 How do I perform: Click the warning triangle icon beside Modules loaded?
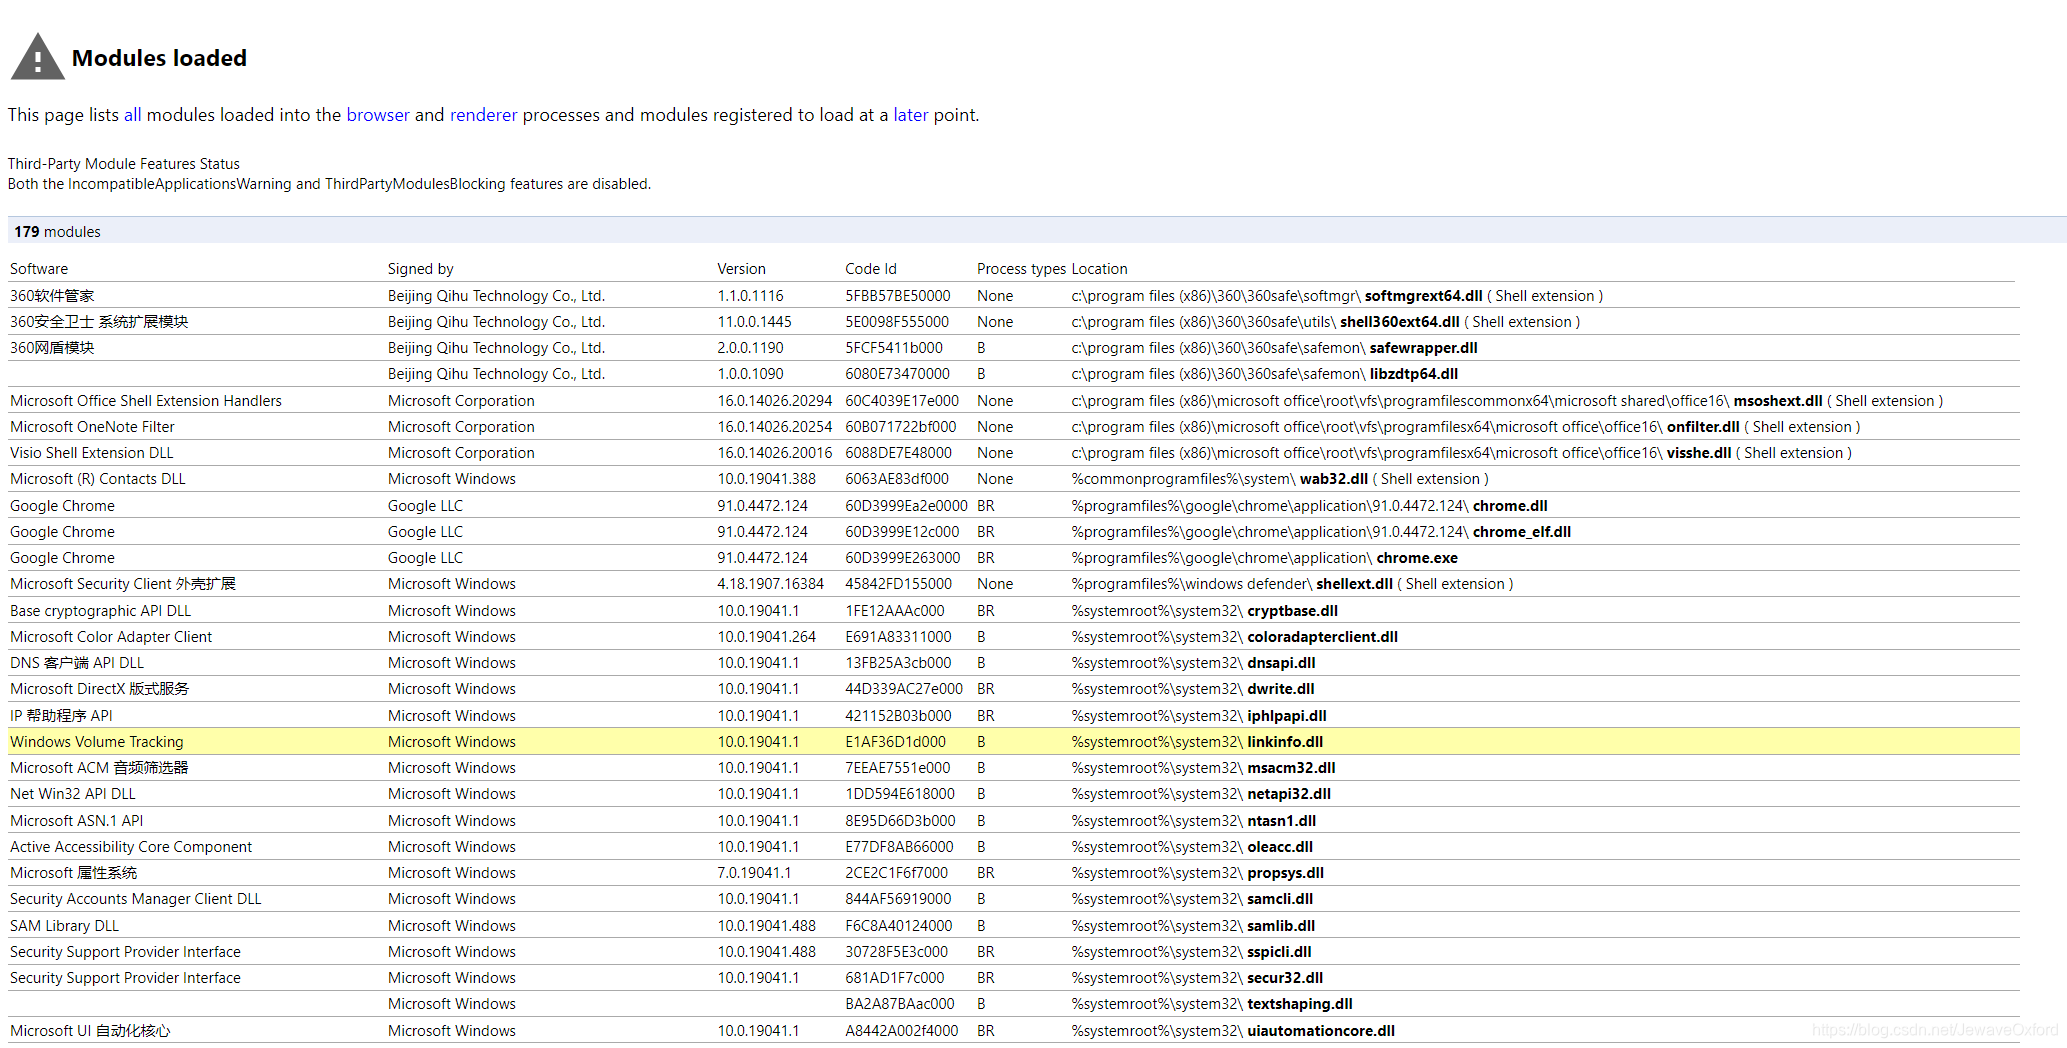37,57
